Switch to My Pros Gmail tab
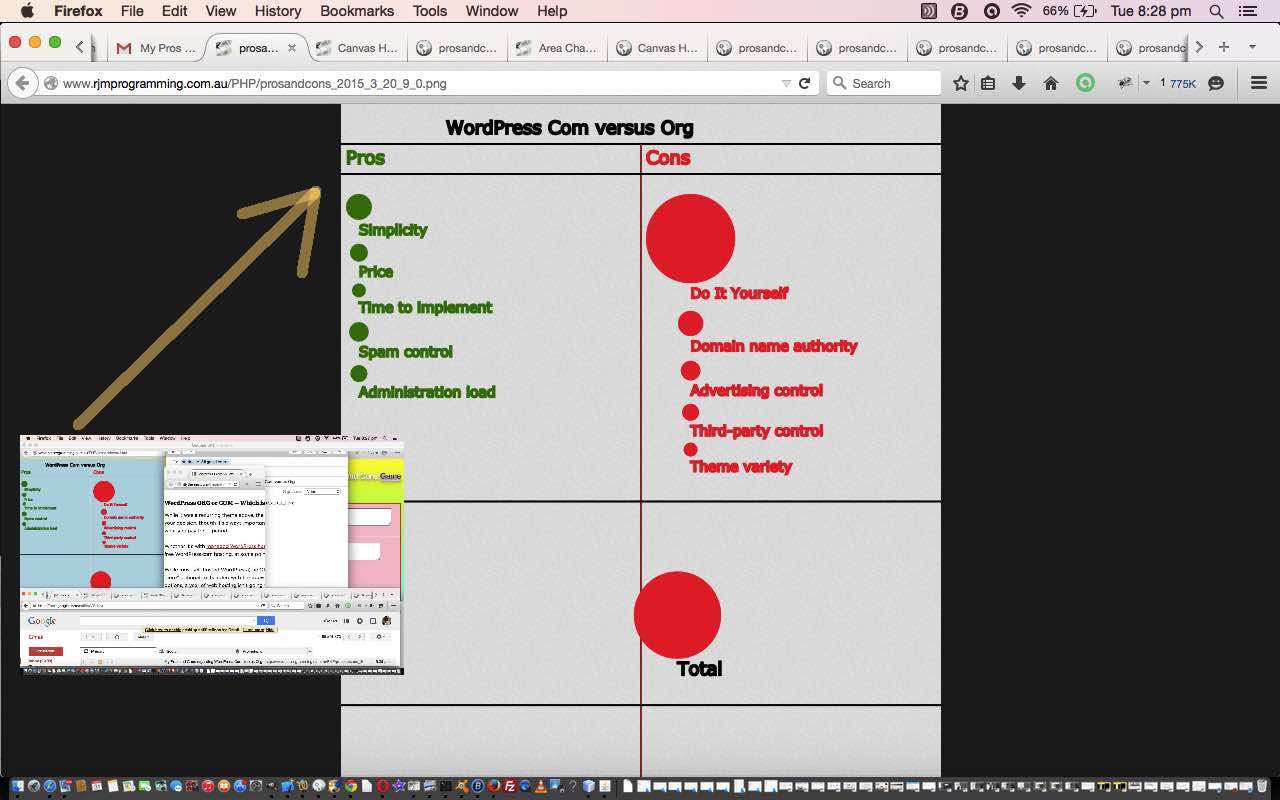Screen dimensions: 1280x800 click(x=156, y=48)
